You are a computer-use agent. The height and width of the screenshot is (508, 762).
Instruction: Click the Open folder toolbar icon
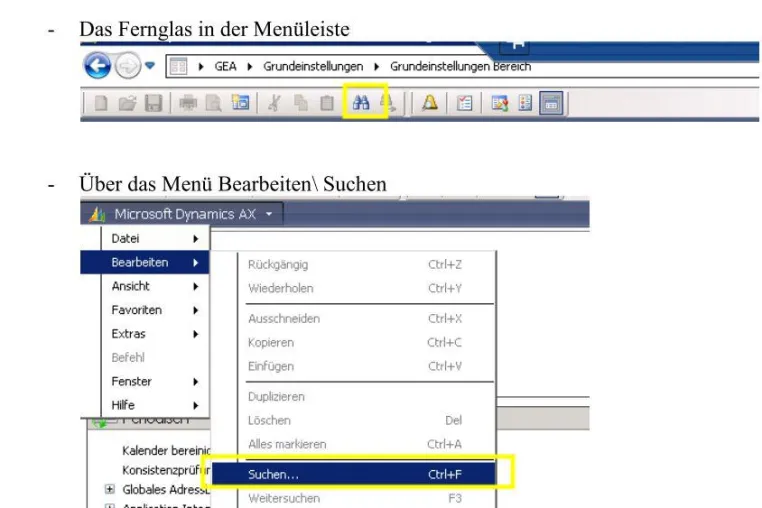(x=127, y=103)
